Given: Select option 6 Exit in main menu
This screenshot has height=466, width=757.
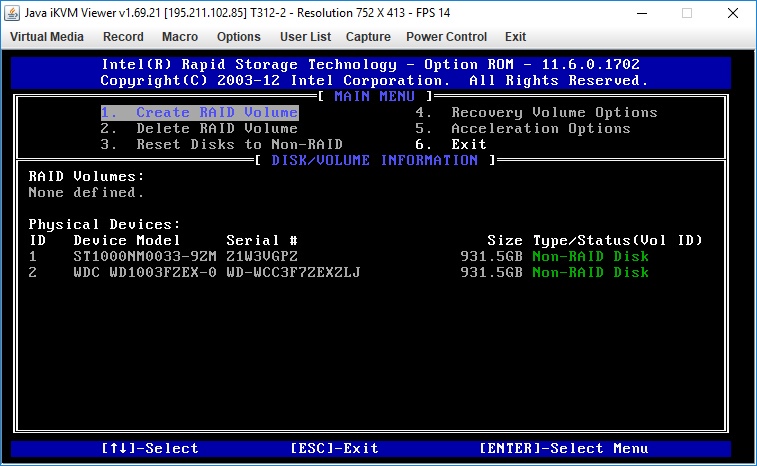Looking at the screenshot, I should 451,144.
